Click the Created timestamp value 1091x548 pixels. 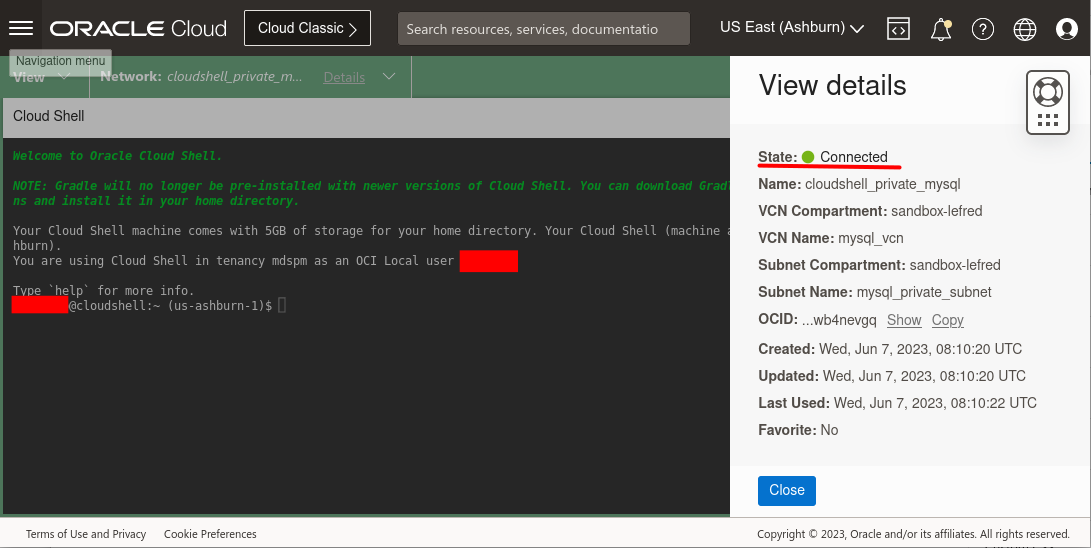click(921, 349)
